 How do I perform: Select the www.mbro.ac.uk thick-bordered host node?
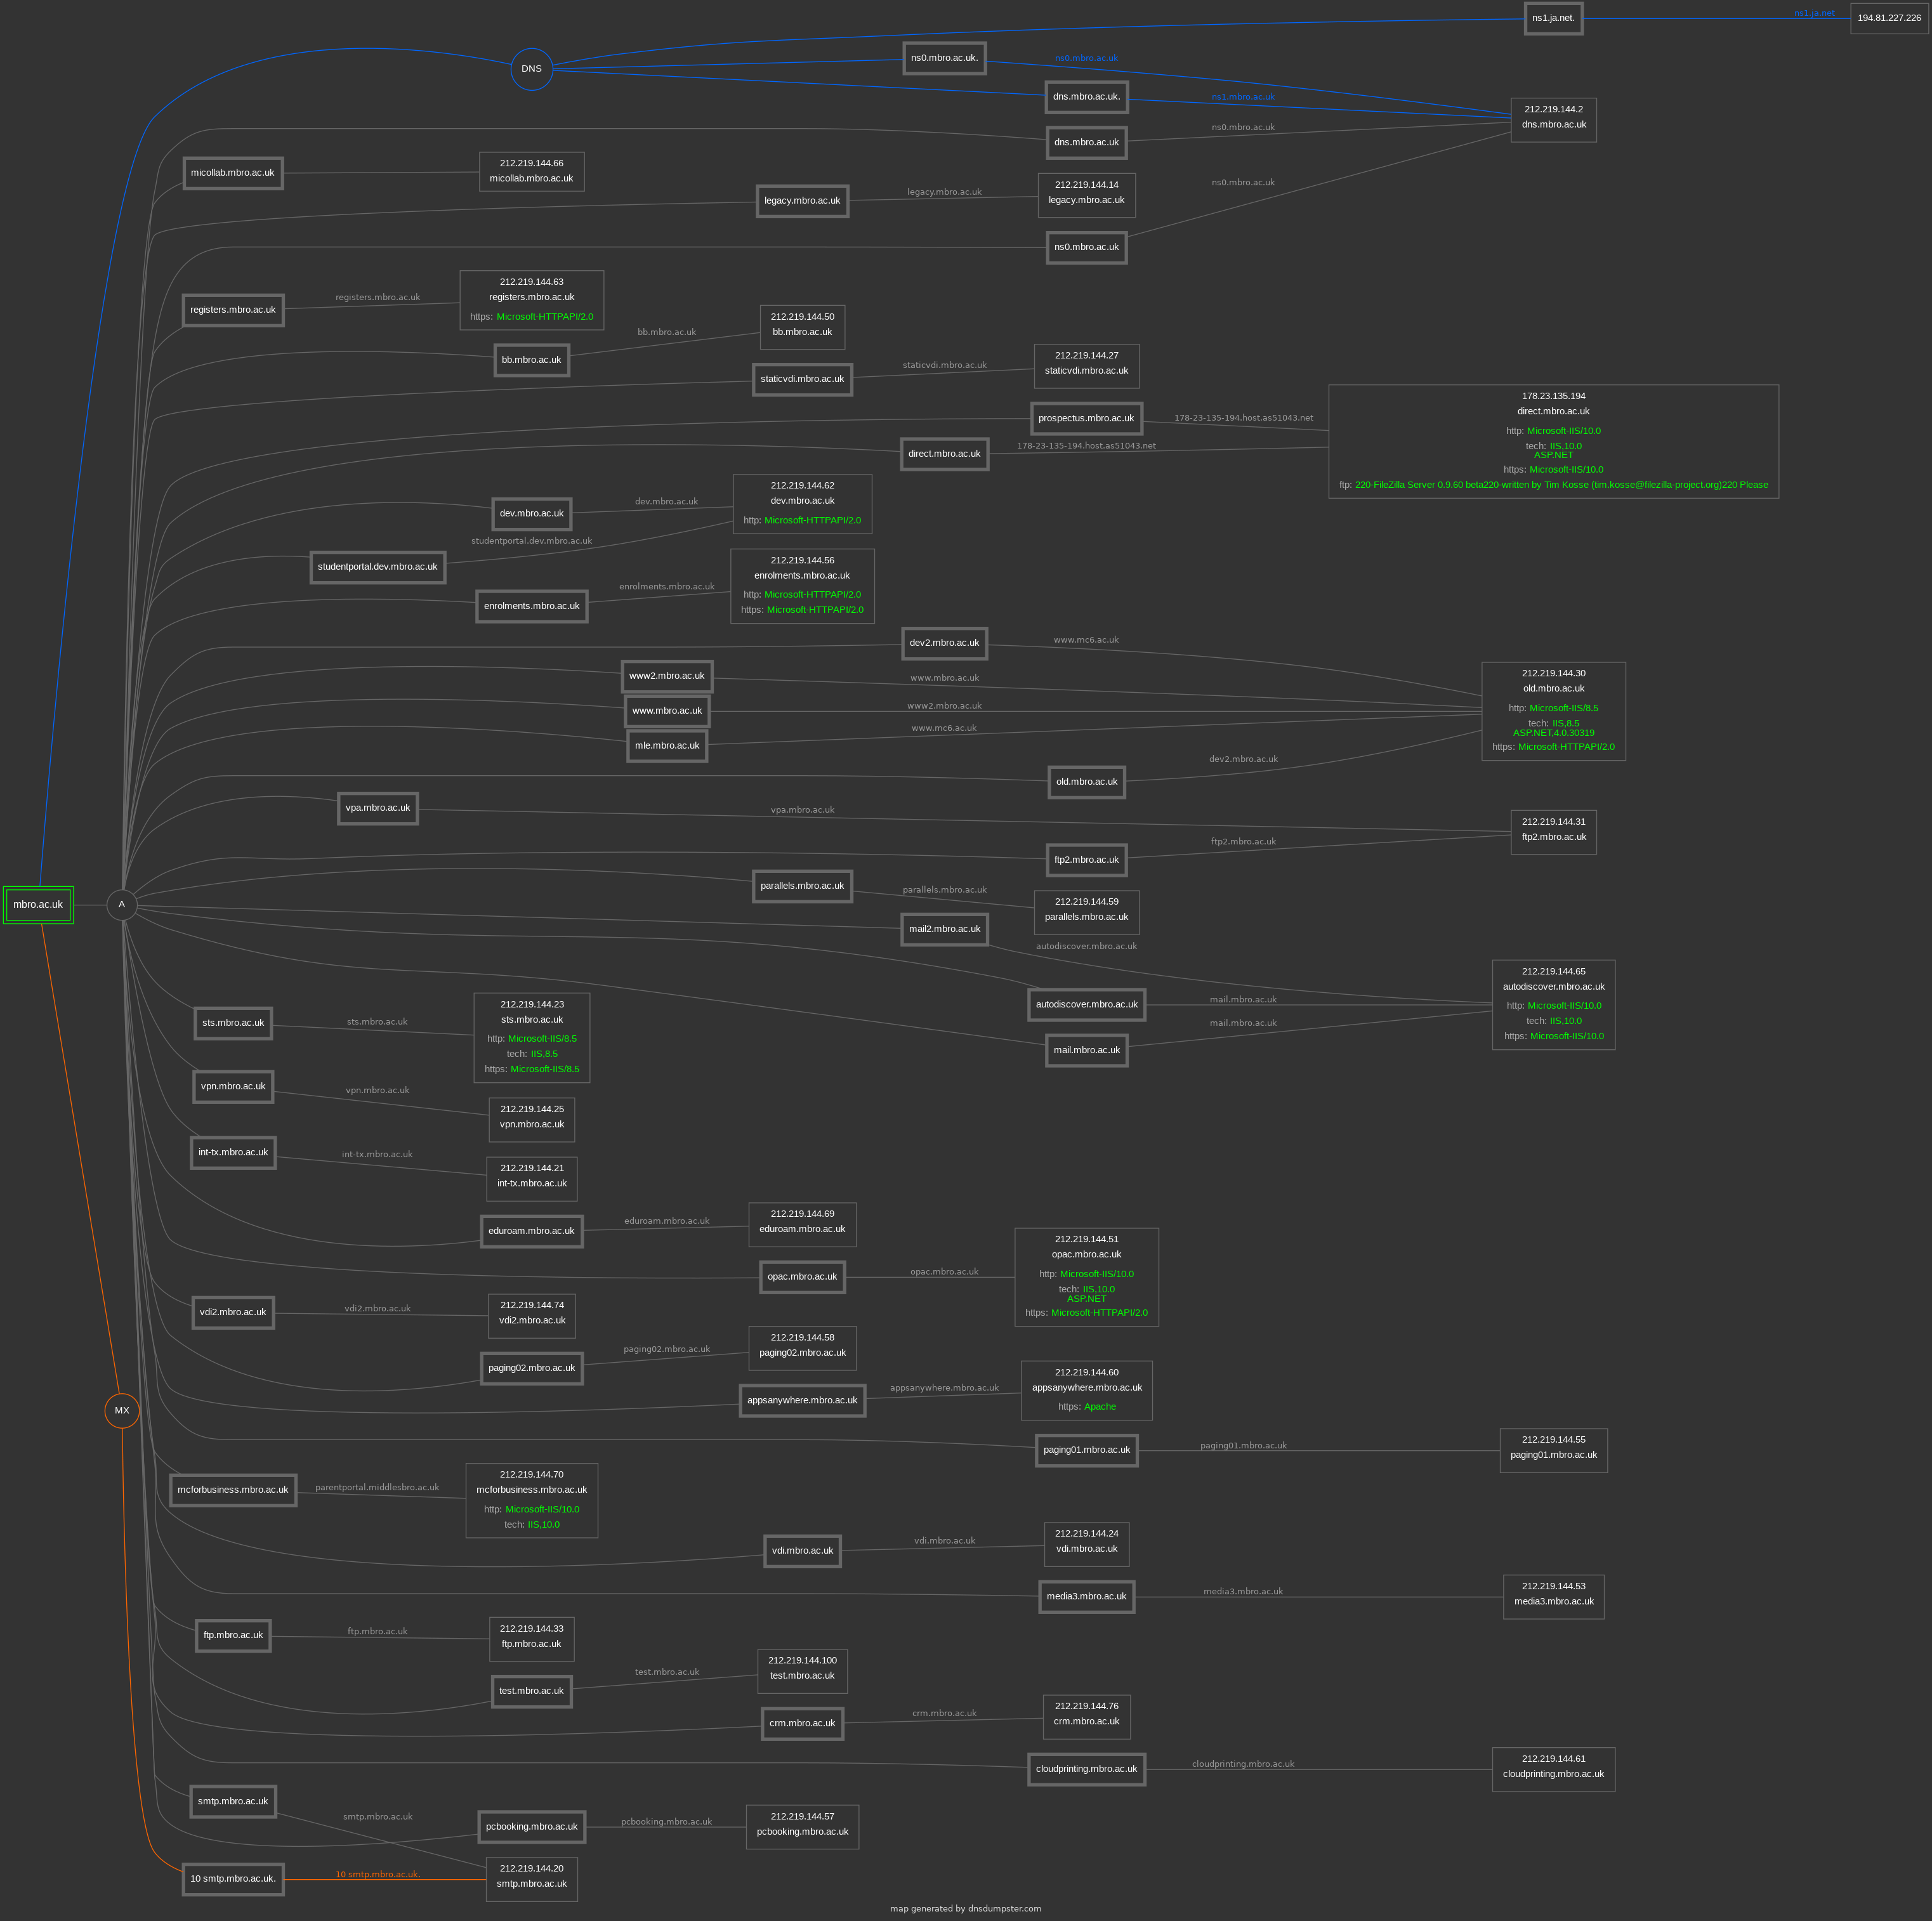point(667,711)
